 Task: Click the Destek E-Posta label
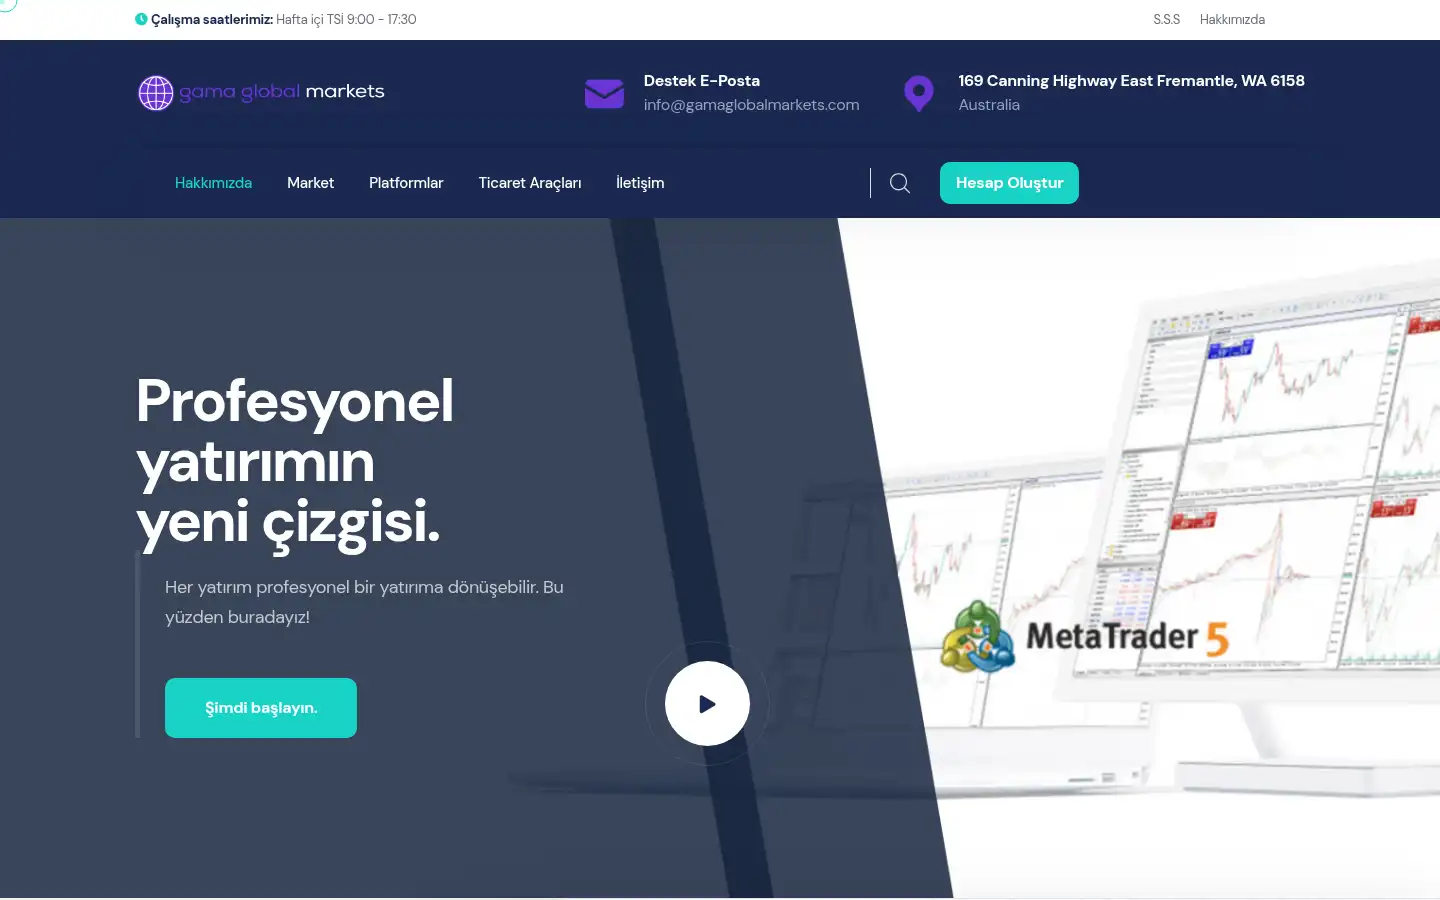point(701,81)
